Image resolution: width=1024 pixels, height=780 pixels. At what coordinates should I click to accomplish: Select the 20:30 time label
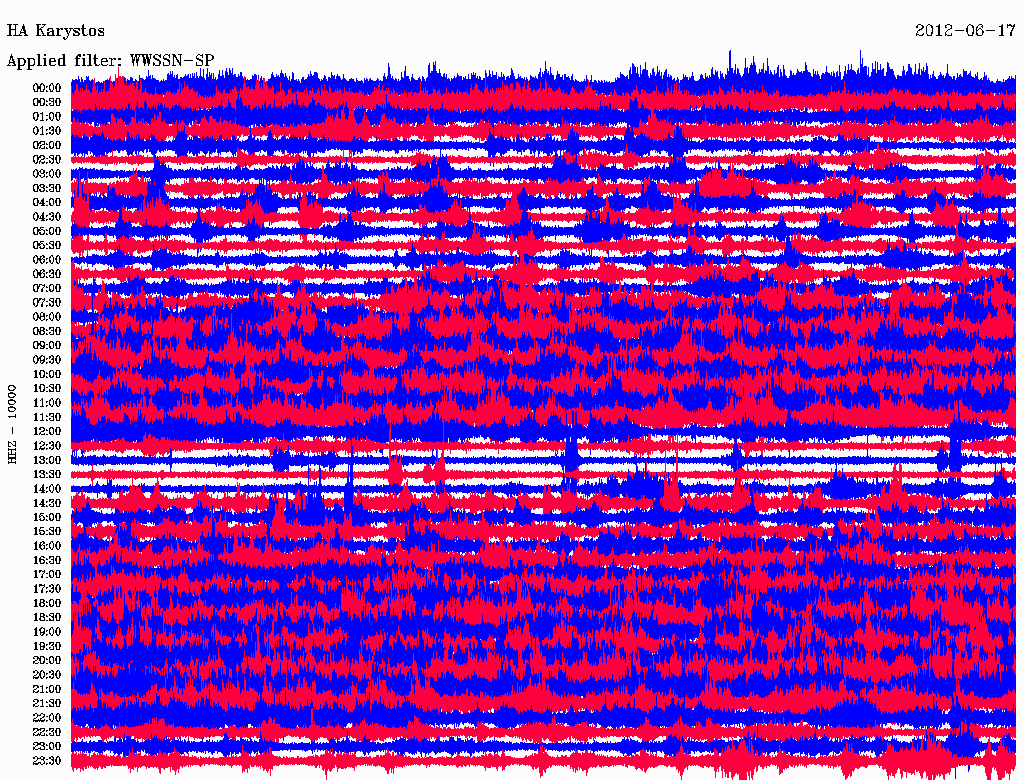(47, 675)
